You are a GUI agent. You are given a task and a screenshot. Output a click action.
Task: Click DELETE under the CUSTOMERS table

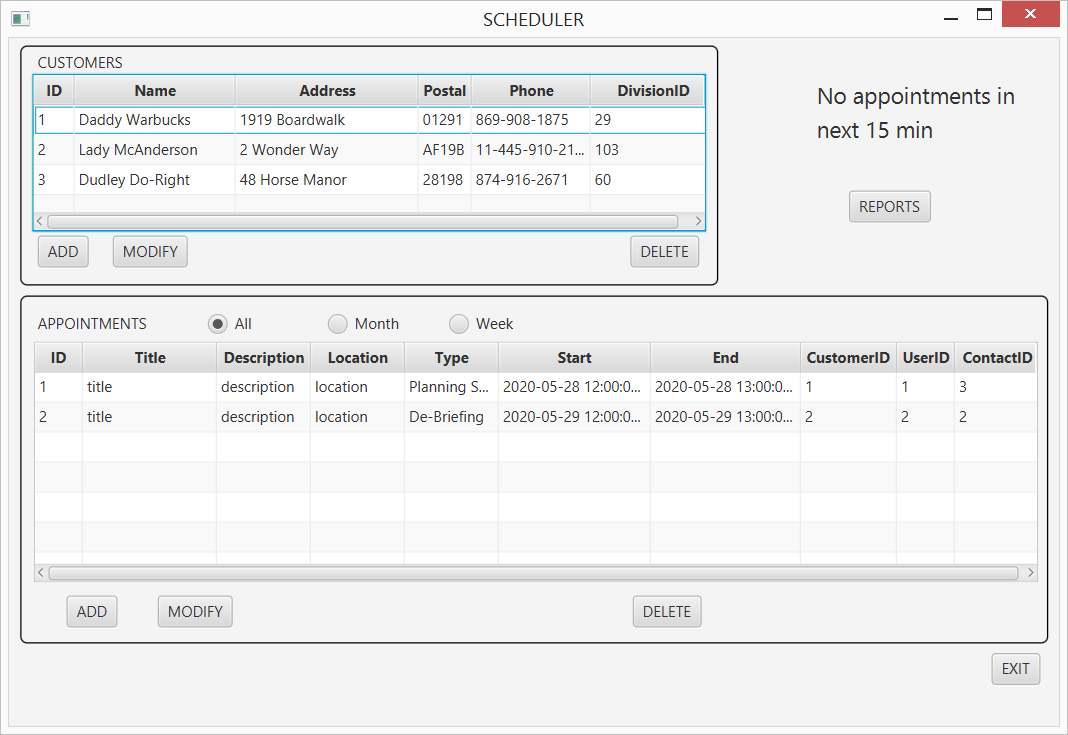(x=664, y=251)
